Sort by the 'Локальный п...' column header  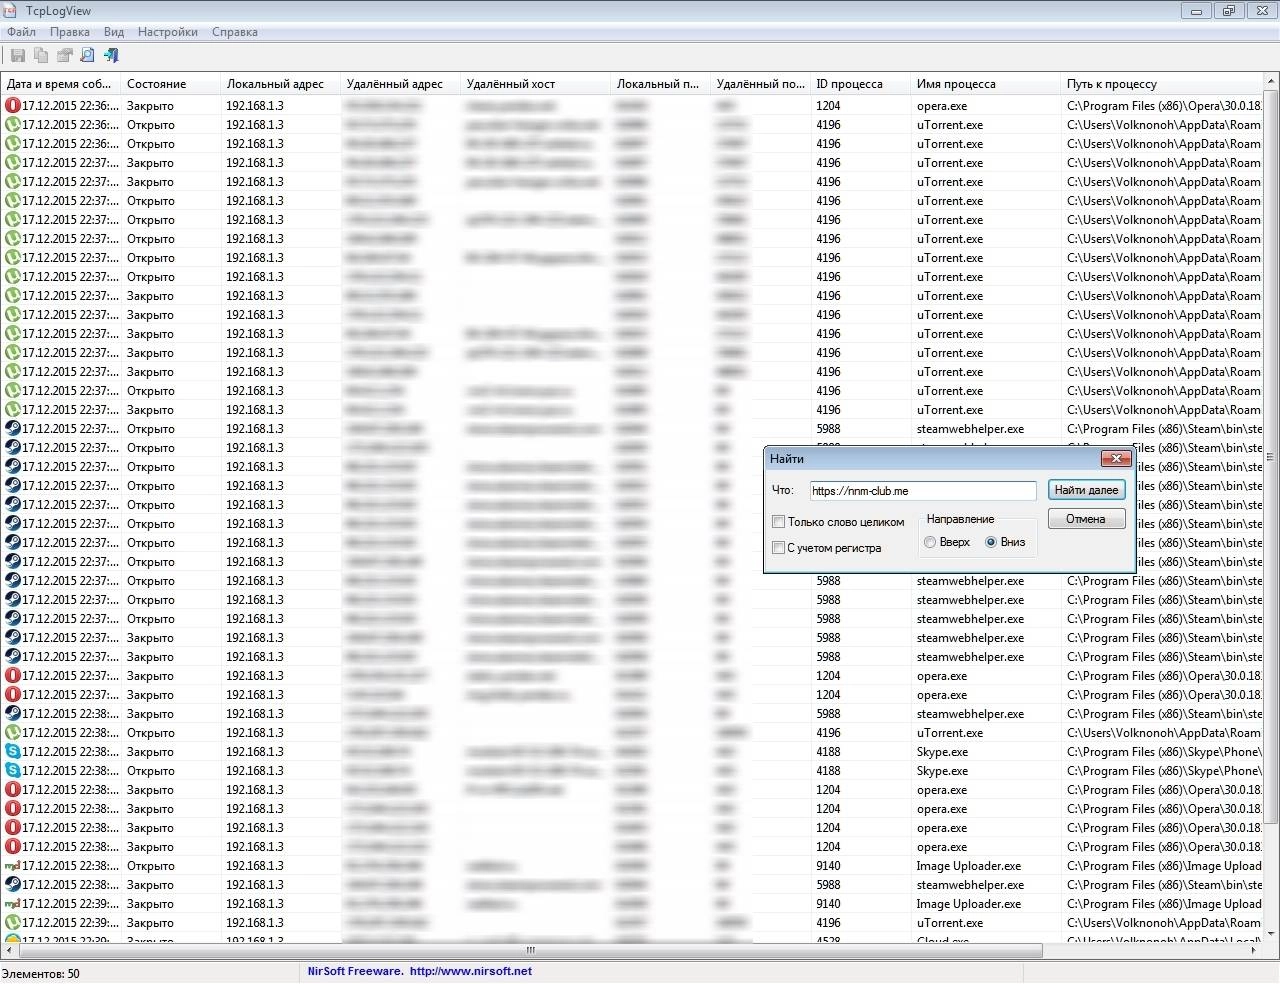click(x=660, y=84)
